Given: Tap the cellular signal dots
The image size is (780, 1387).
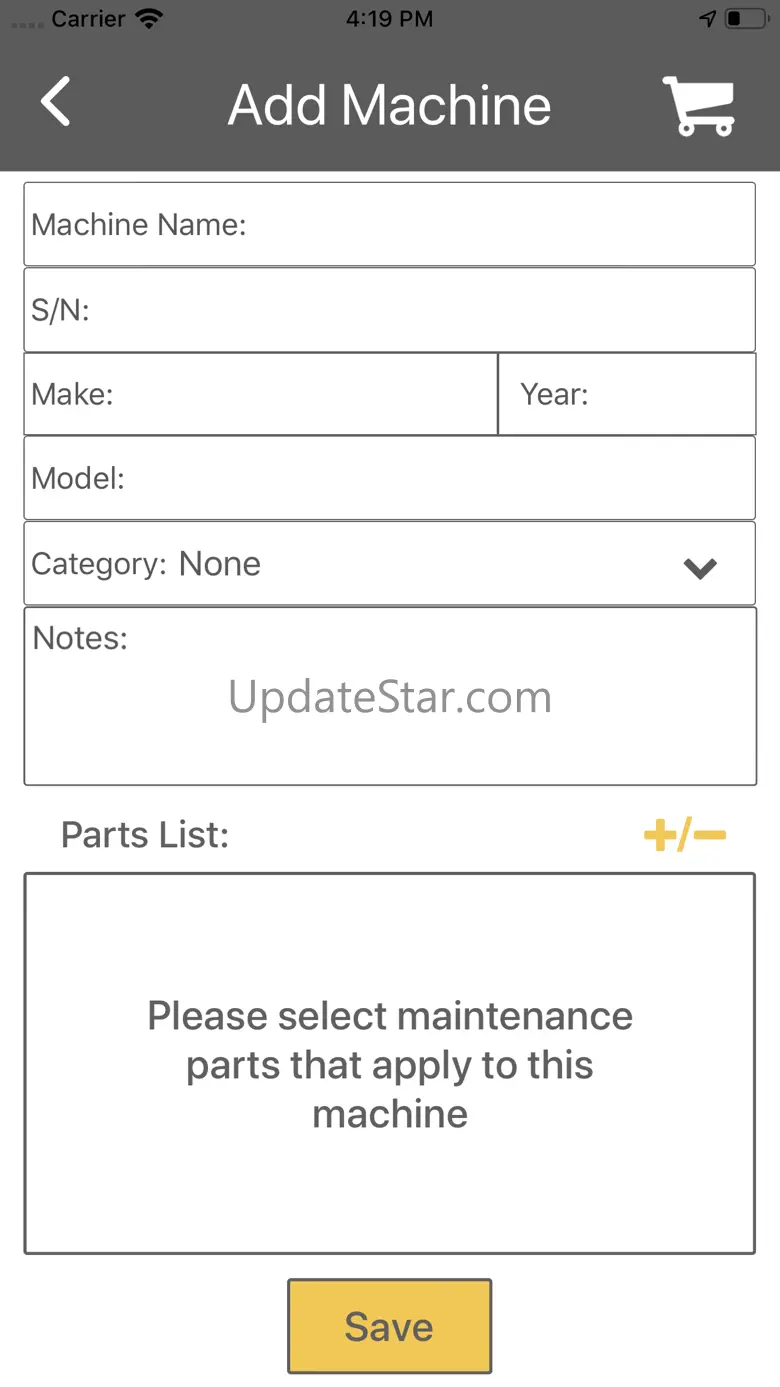Looking at the screenshot, I should click(27, 21).
